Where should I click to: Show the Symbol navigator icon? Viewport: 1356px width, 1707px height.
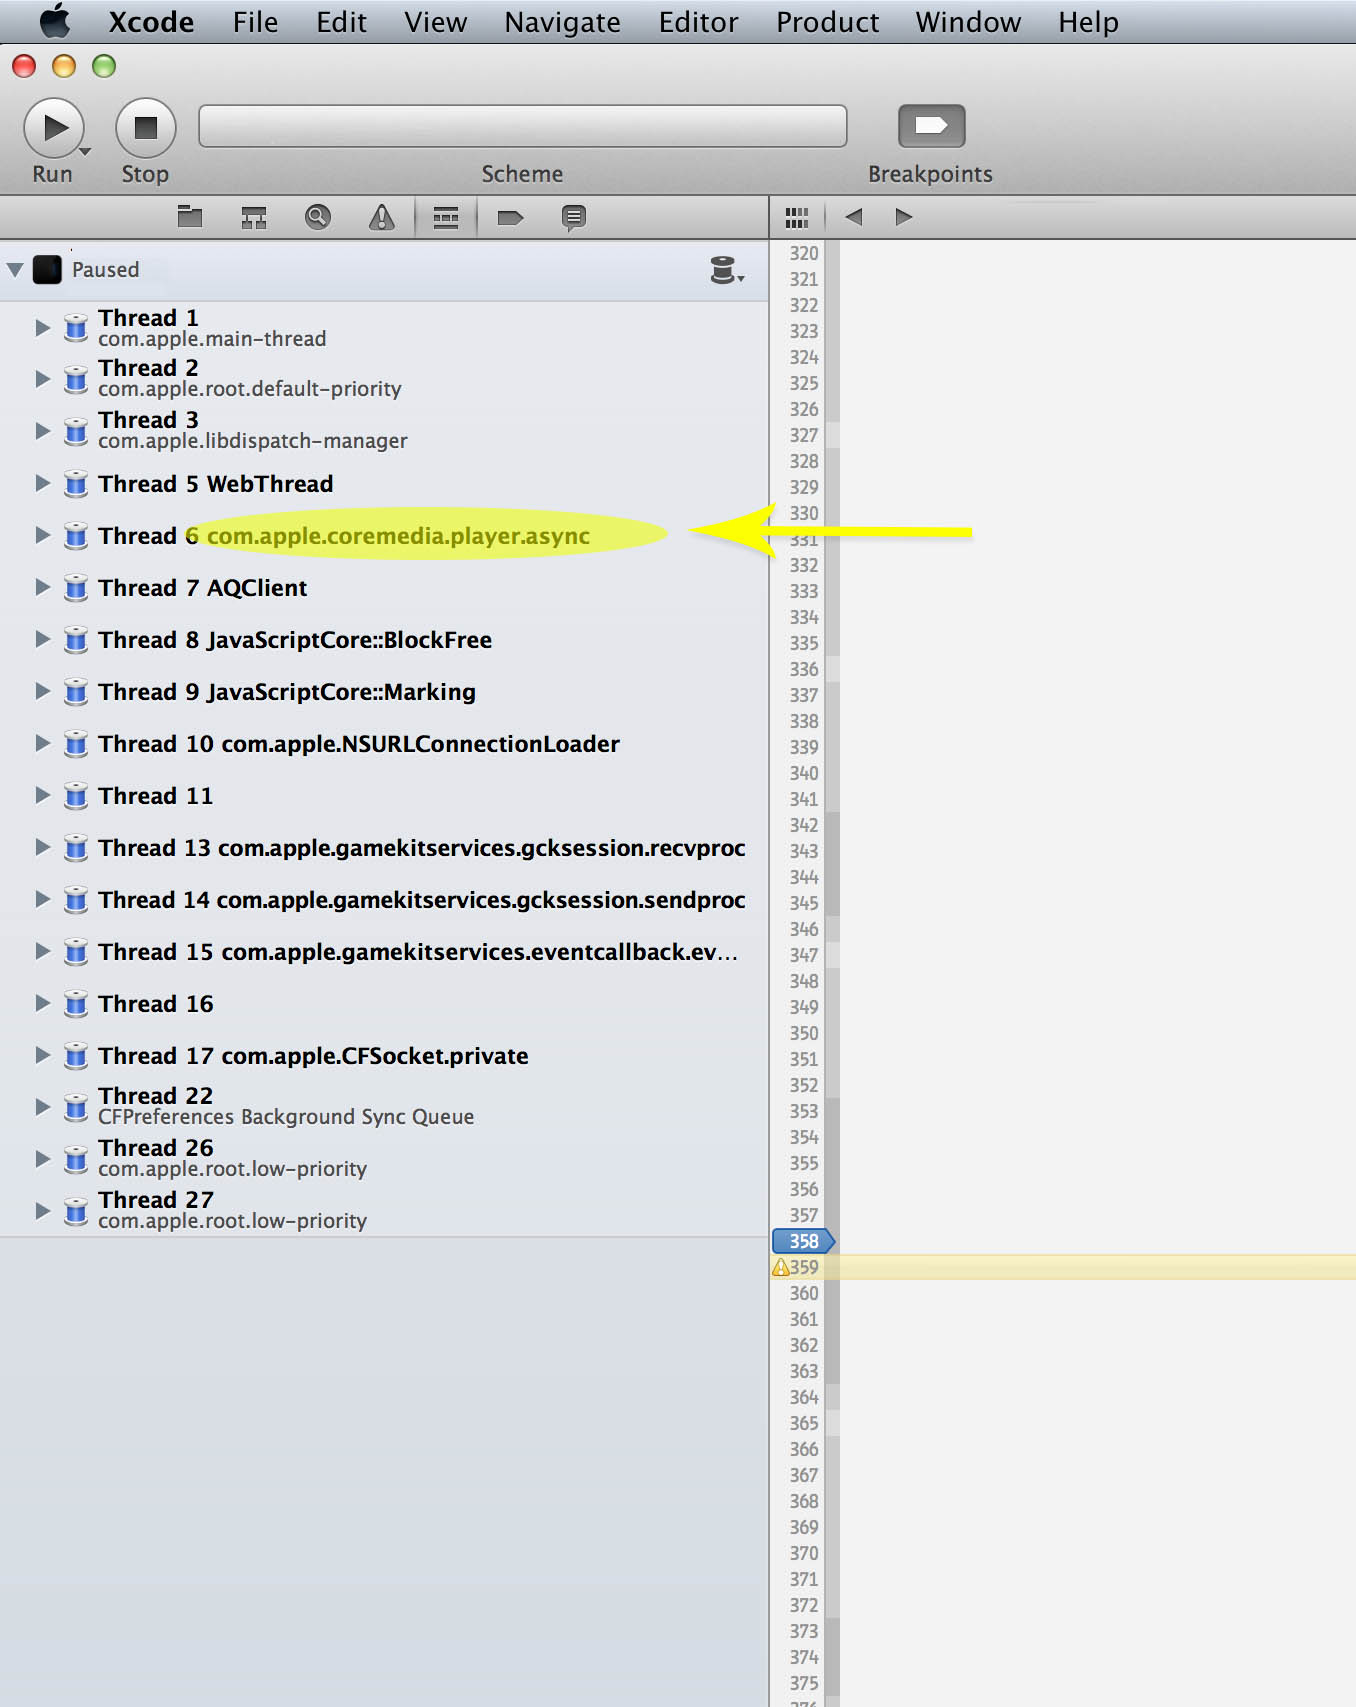[x=254, y=217]
